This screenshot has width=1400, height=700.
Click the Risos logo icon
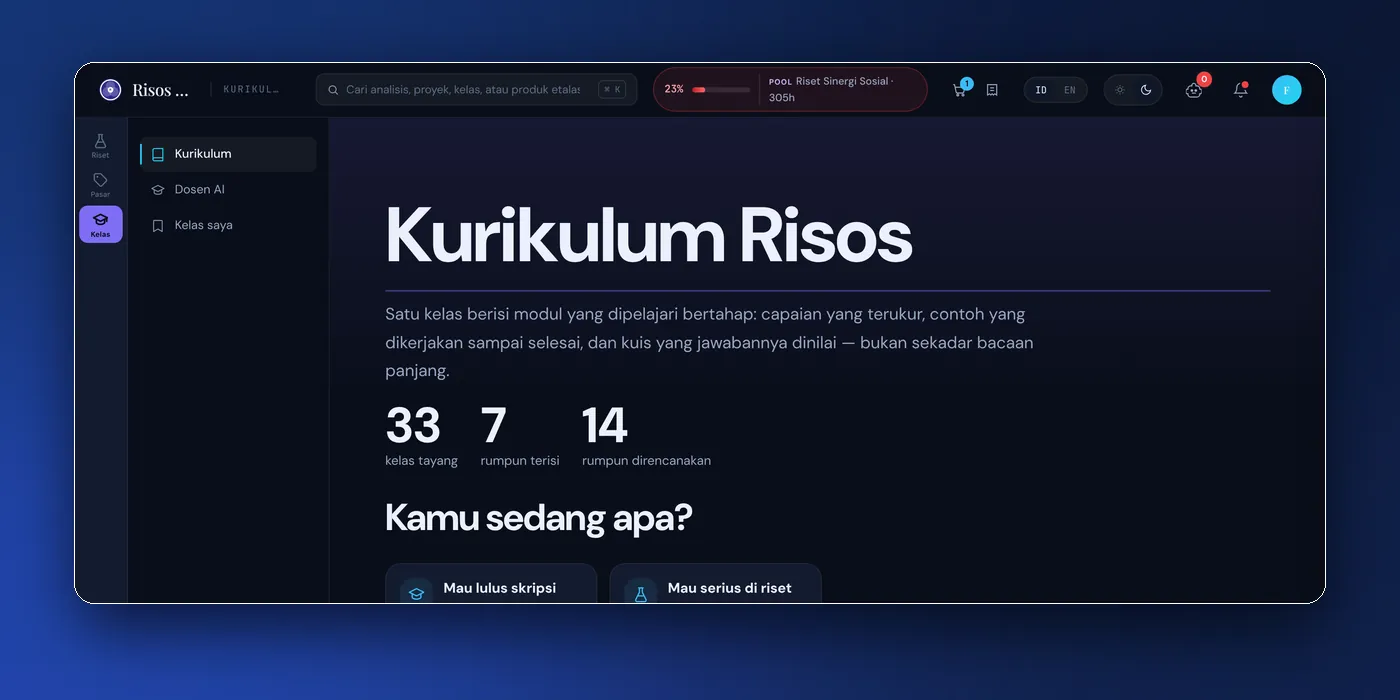coord(110,90)
